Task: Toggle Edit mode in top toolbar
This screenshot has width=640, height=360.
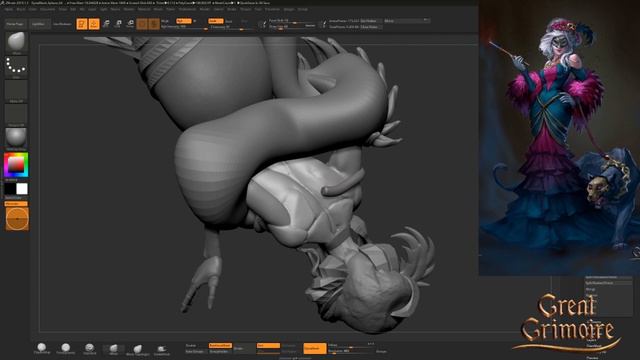Action: click(82, 24)
